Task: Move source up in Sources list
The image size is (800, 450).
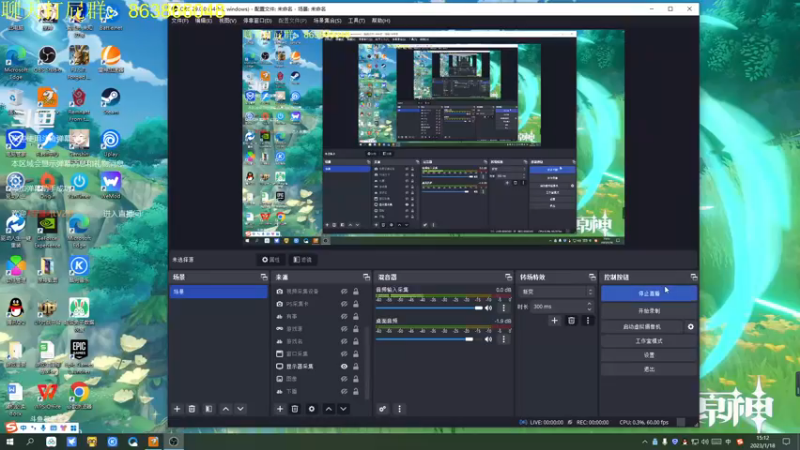Action: (329, 409)
